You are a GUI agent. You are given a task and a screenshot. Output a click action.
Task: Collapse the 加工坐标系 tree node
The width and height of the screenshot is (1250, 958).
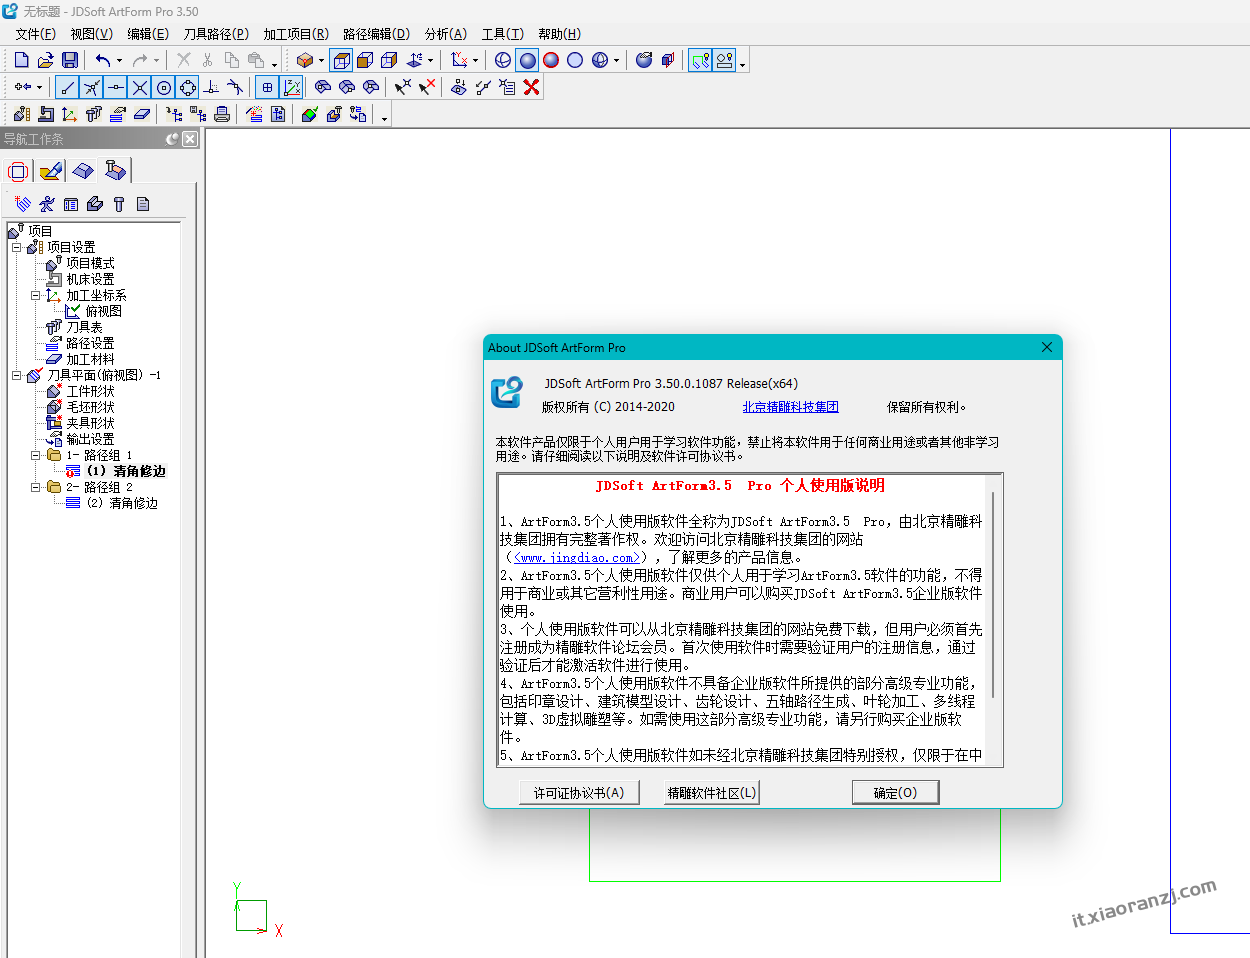(x=35, y=295)
